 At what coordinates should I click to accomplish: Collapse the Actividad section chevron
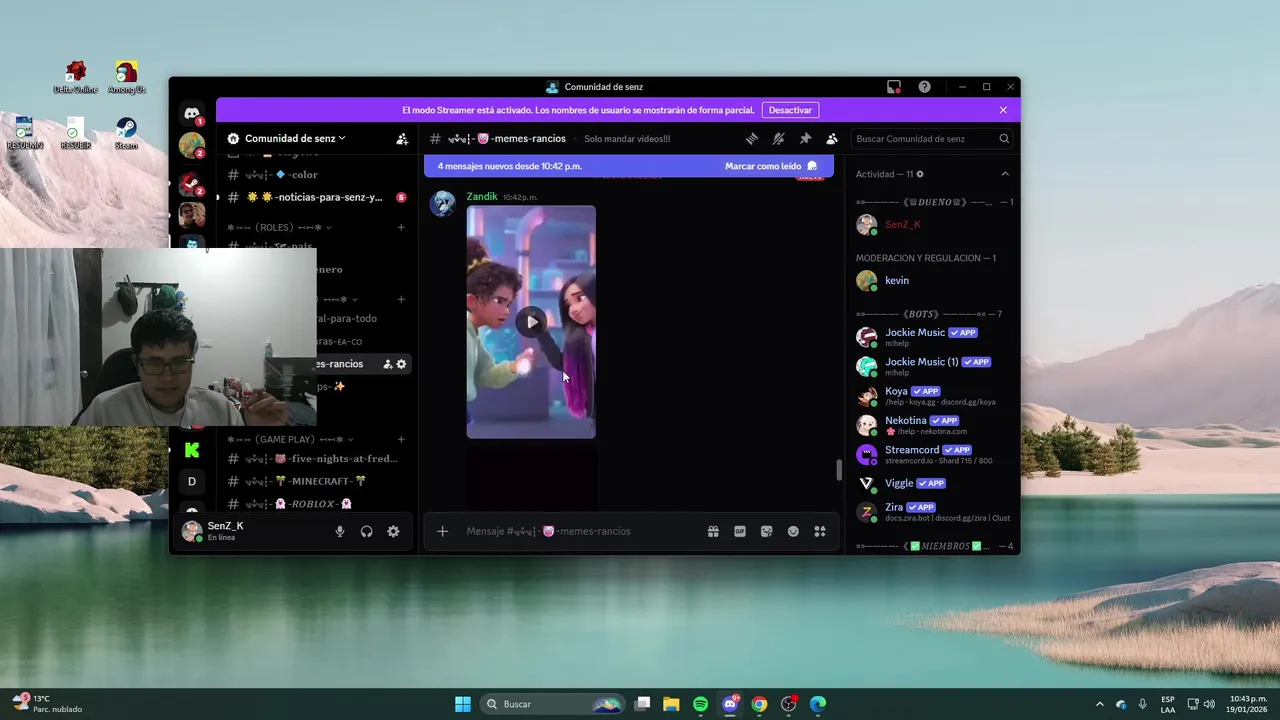(x=1005, y=174)
